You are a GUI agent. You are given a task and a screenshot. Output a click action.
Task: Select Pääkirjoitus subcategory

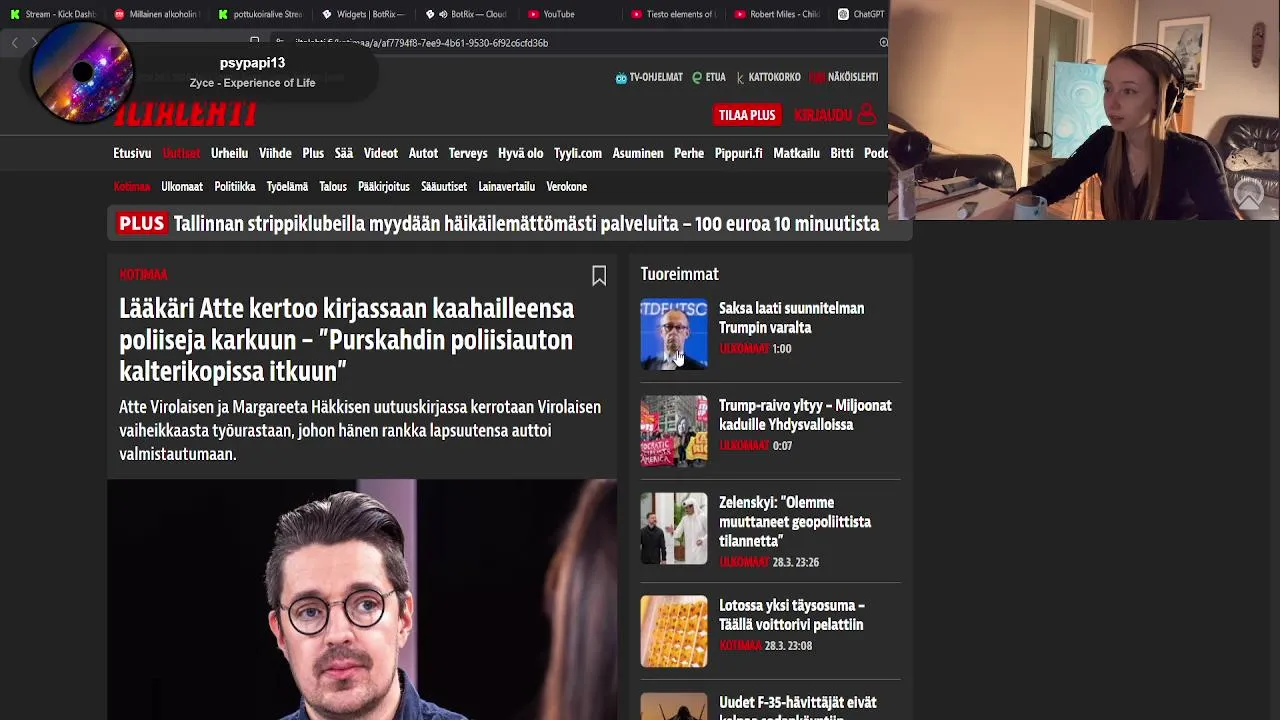click(384, 187)
